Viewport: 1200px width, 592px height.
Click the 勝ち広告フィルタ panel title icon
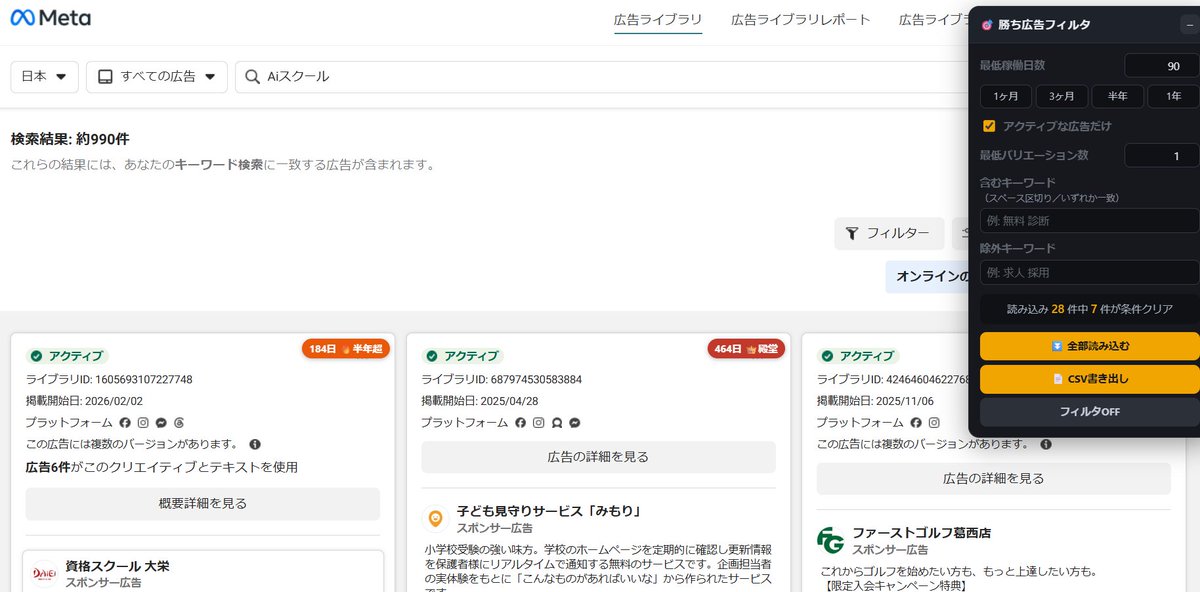point(987,25)
